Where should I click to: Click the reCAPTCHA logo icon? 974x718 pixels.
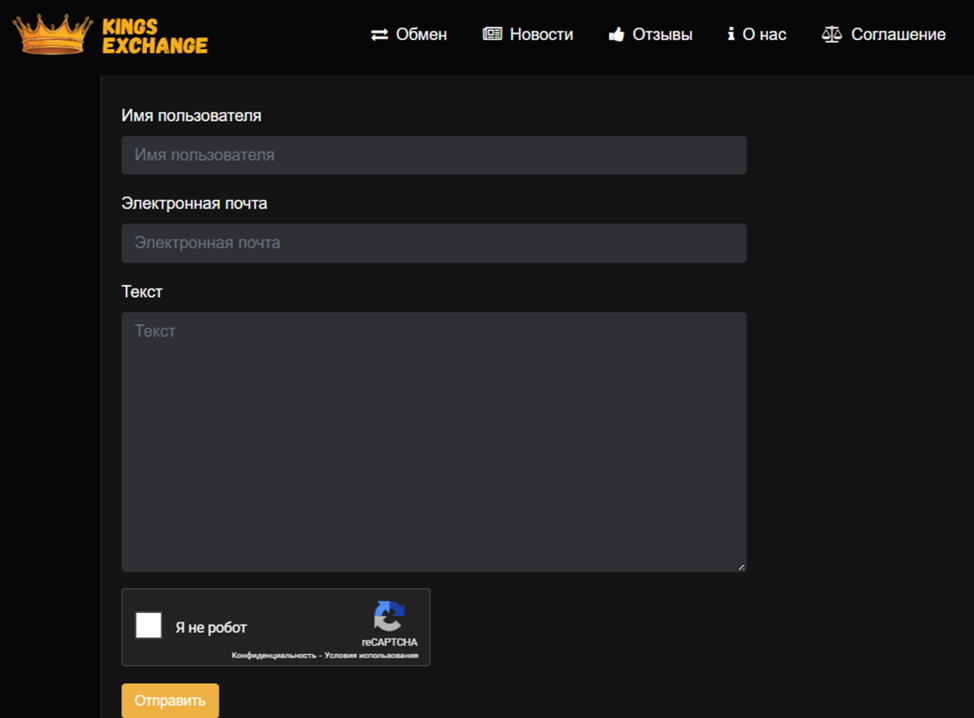[x=389, y=616]
